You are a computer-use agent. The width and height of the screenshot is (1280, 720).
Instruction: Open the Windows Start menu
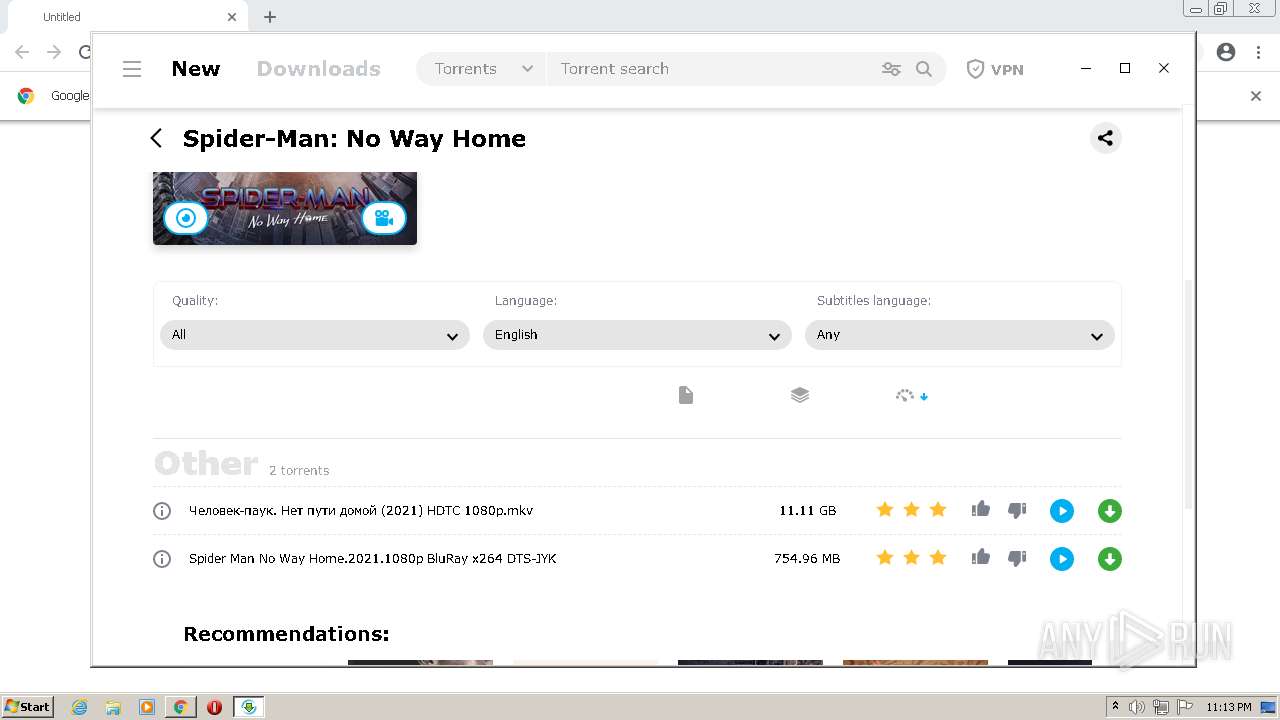(x=27, y=707)
